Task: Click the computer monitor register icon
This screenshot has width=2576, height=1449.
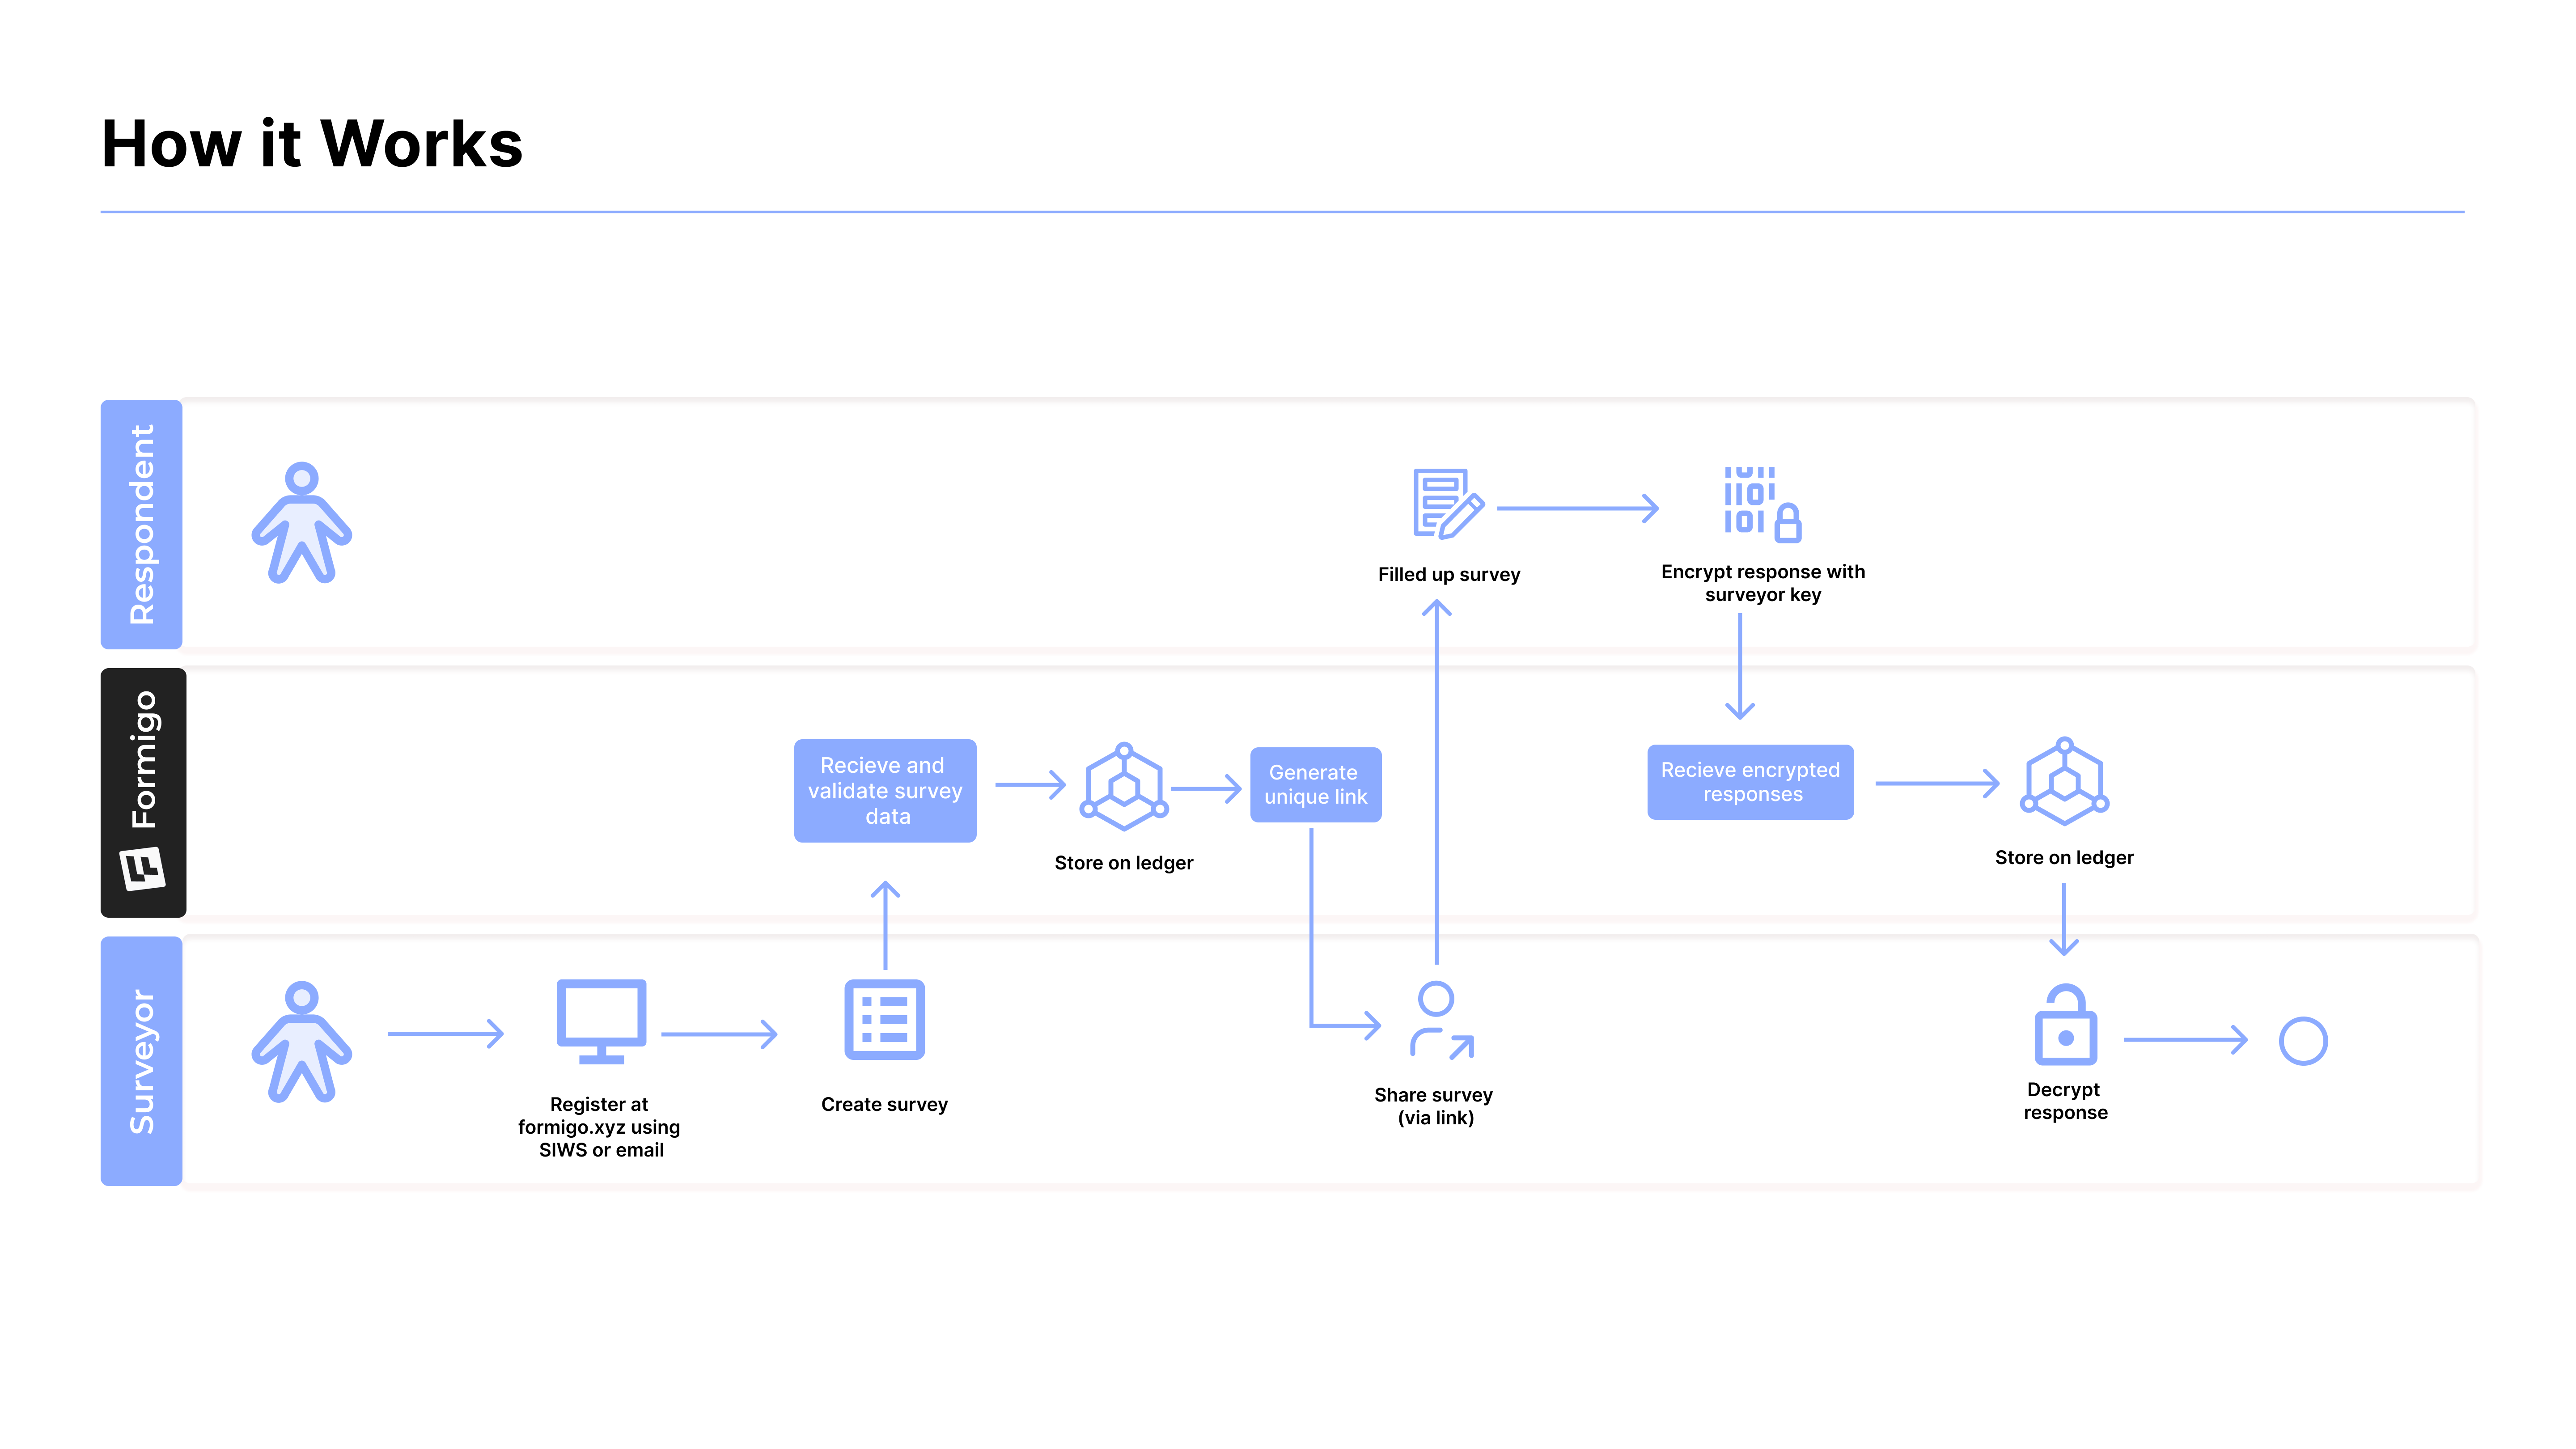Action: pyautogui.click(x=601, y=1020)
